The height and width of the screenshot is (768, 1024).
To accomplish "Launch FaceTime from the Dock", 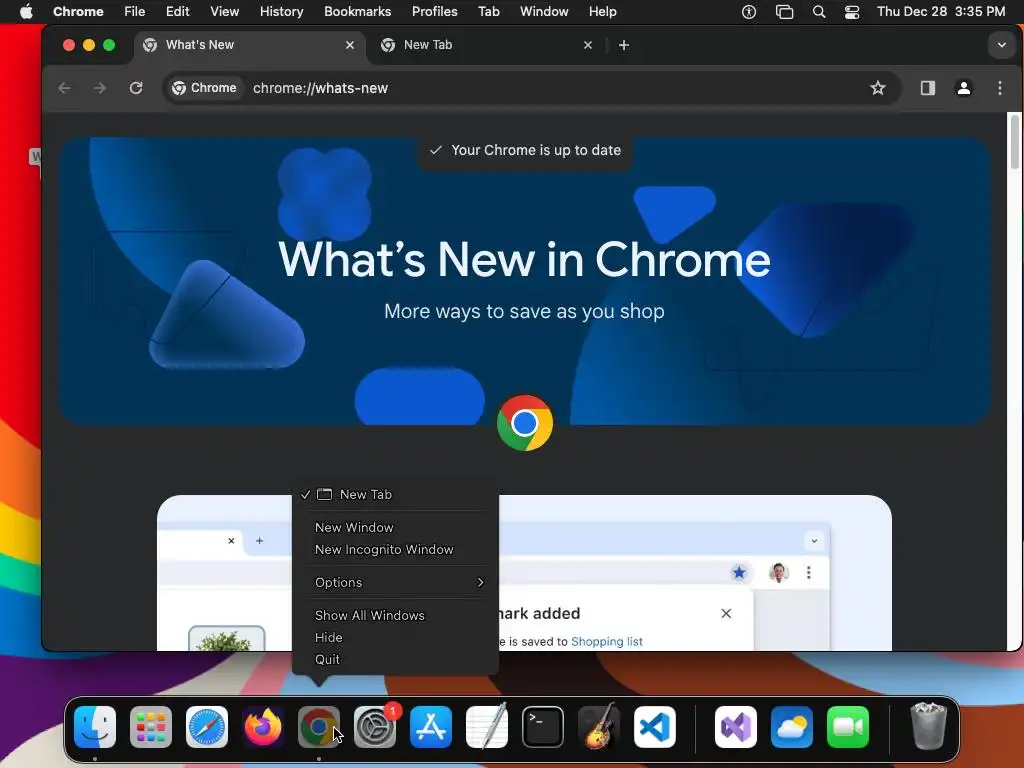I will coord(848,727).
